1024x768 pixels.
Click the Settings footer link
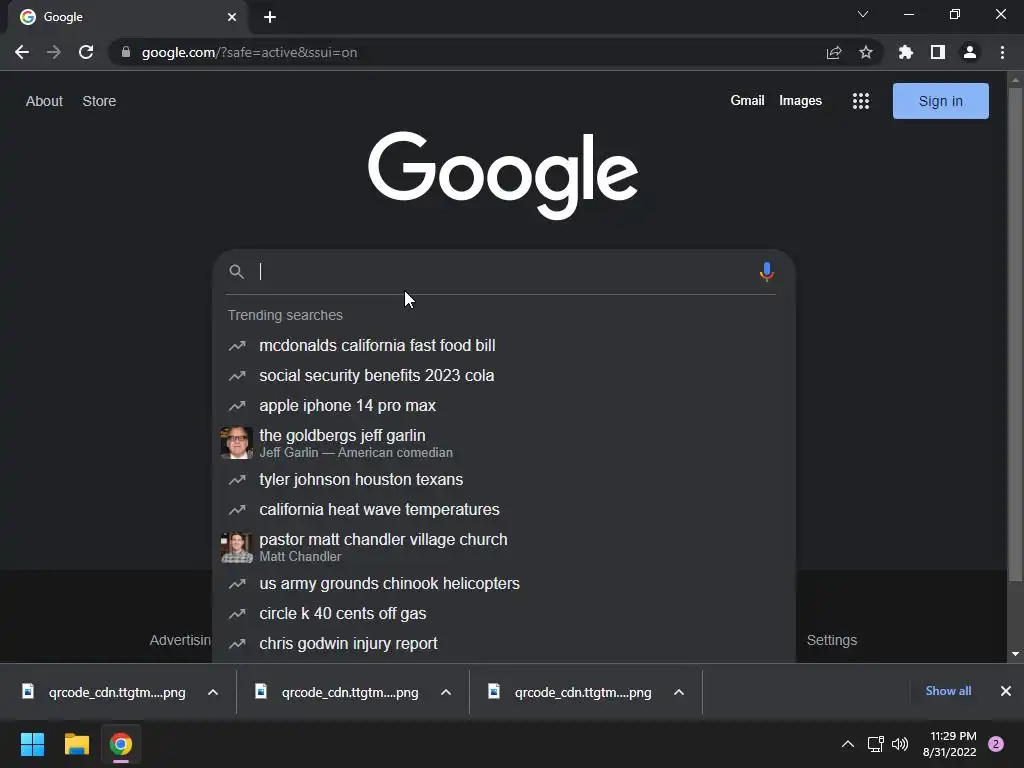(x=831, y=640)
